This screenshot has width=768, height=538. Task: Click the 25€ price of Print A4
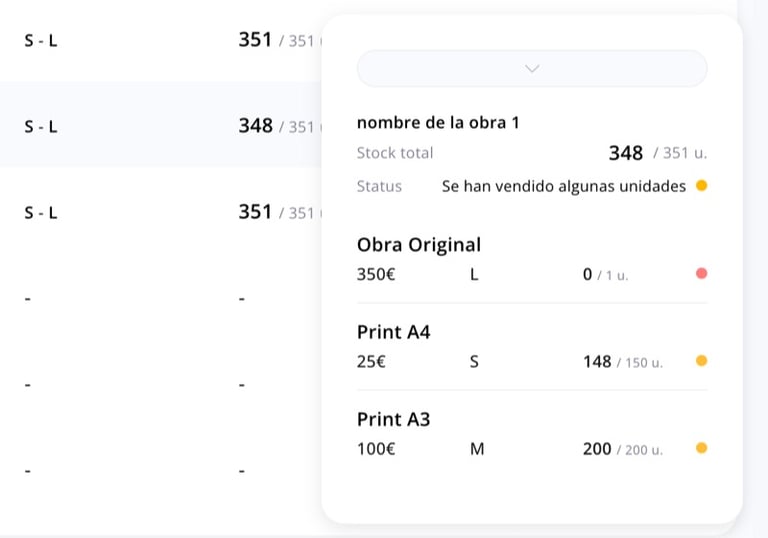coord(371,361)
